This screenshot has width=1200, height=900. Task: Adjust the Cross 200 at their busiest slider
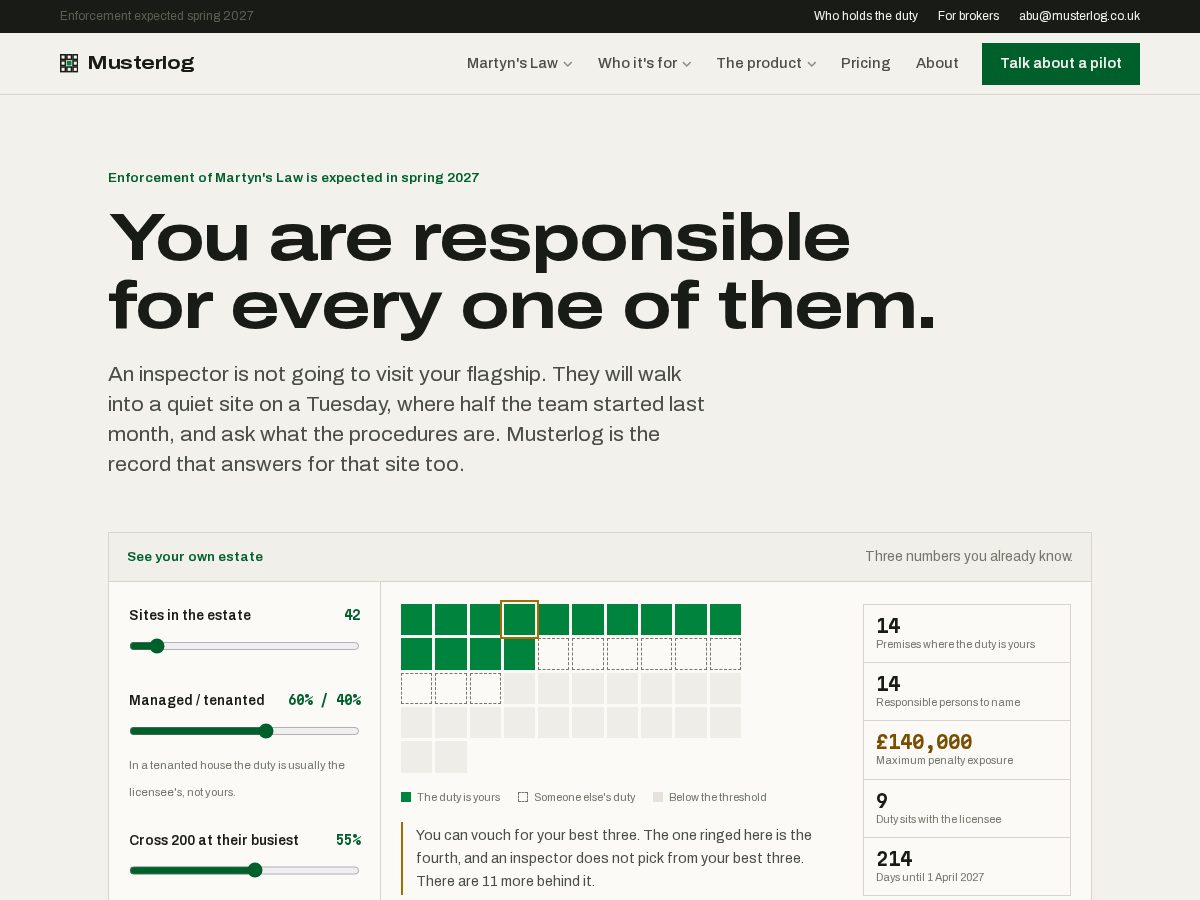tap(244, 870)
